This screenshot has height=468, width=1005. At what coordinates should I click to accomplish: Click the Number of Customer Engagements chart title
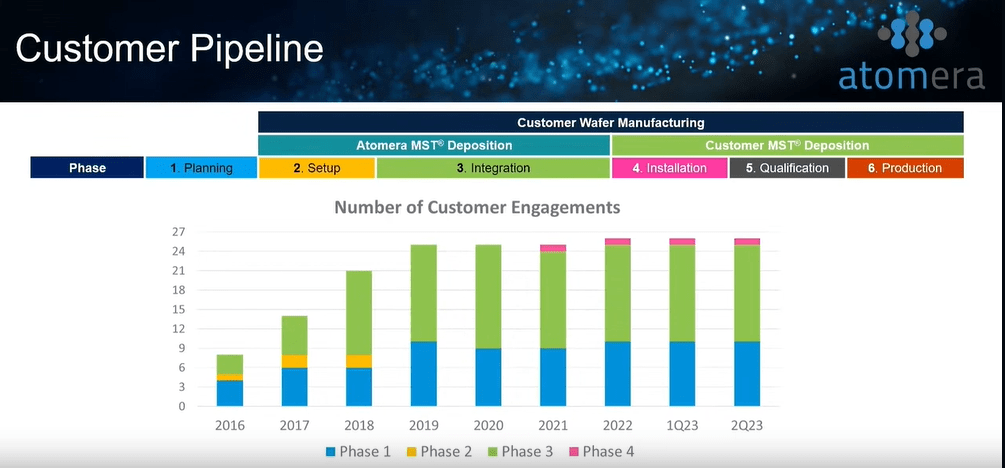(x=477, y=208)
